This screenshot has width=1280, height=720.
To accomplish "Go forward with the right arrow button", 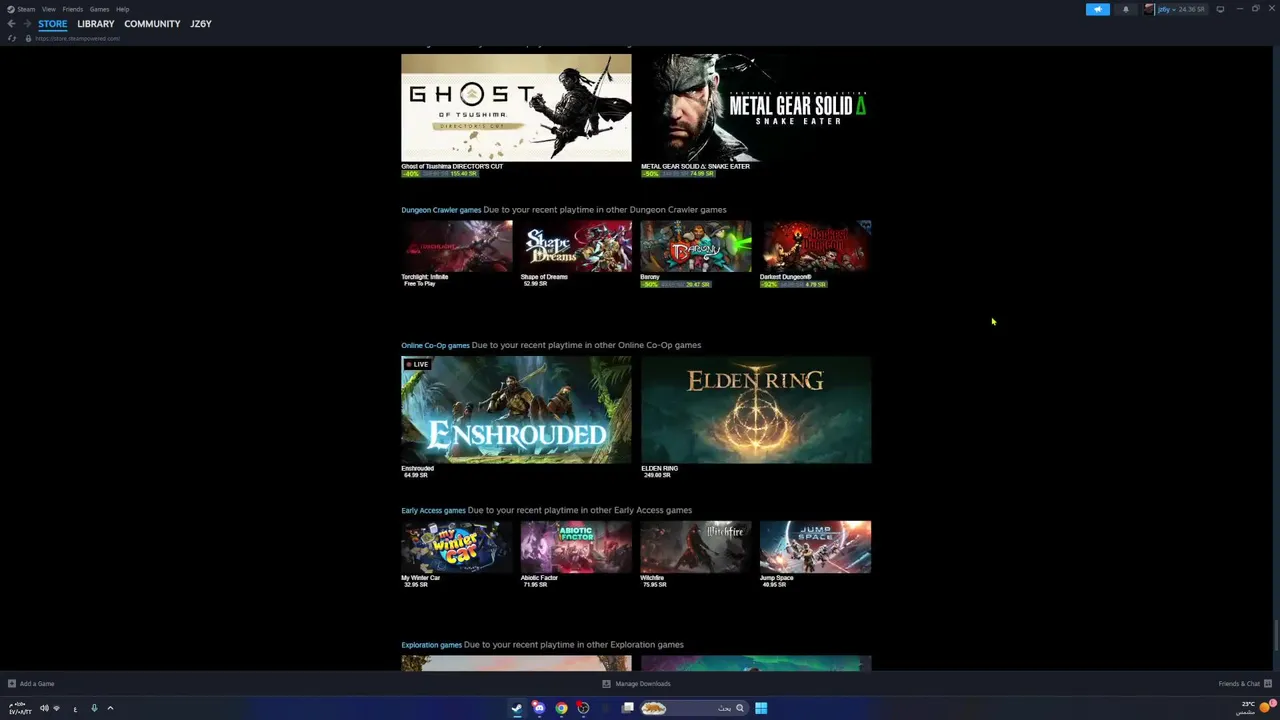I will click(x=26, y=24).
